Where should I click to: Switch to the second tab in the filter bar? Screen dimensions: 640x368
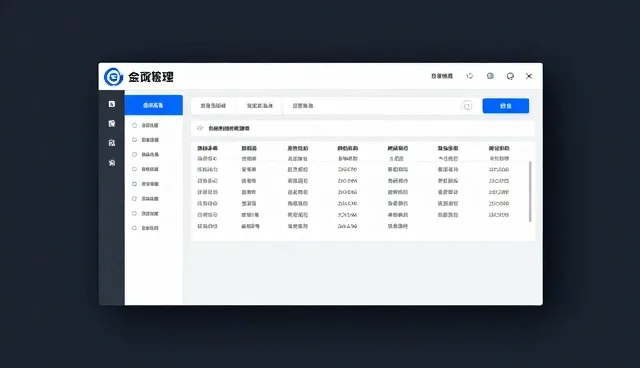pyautogui.click(x=260, y=106)
